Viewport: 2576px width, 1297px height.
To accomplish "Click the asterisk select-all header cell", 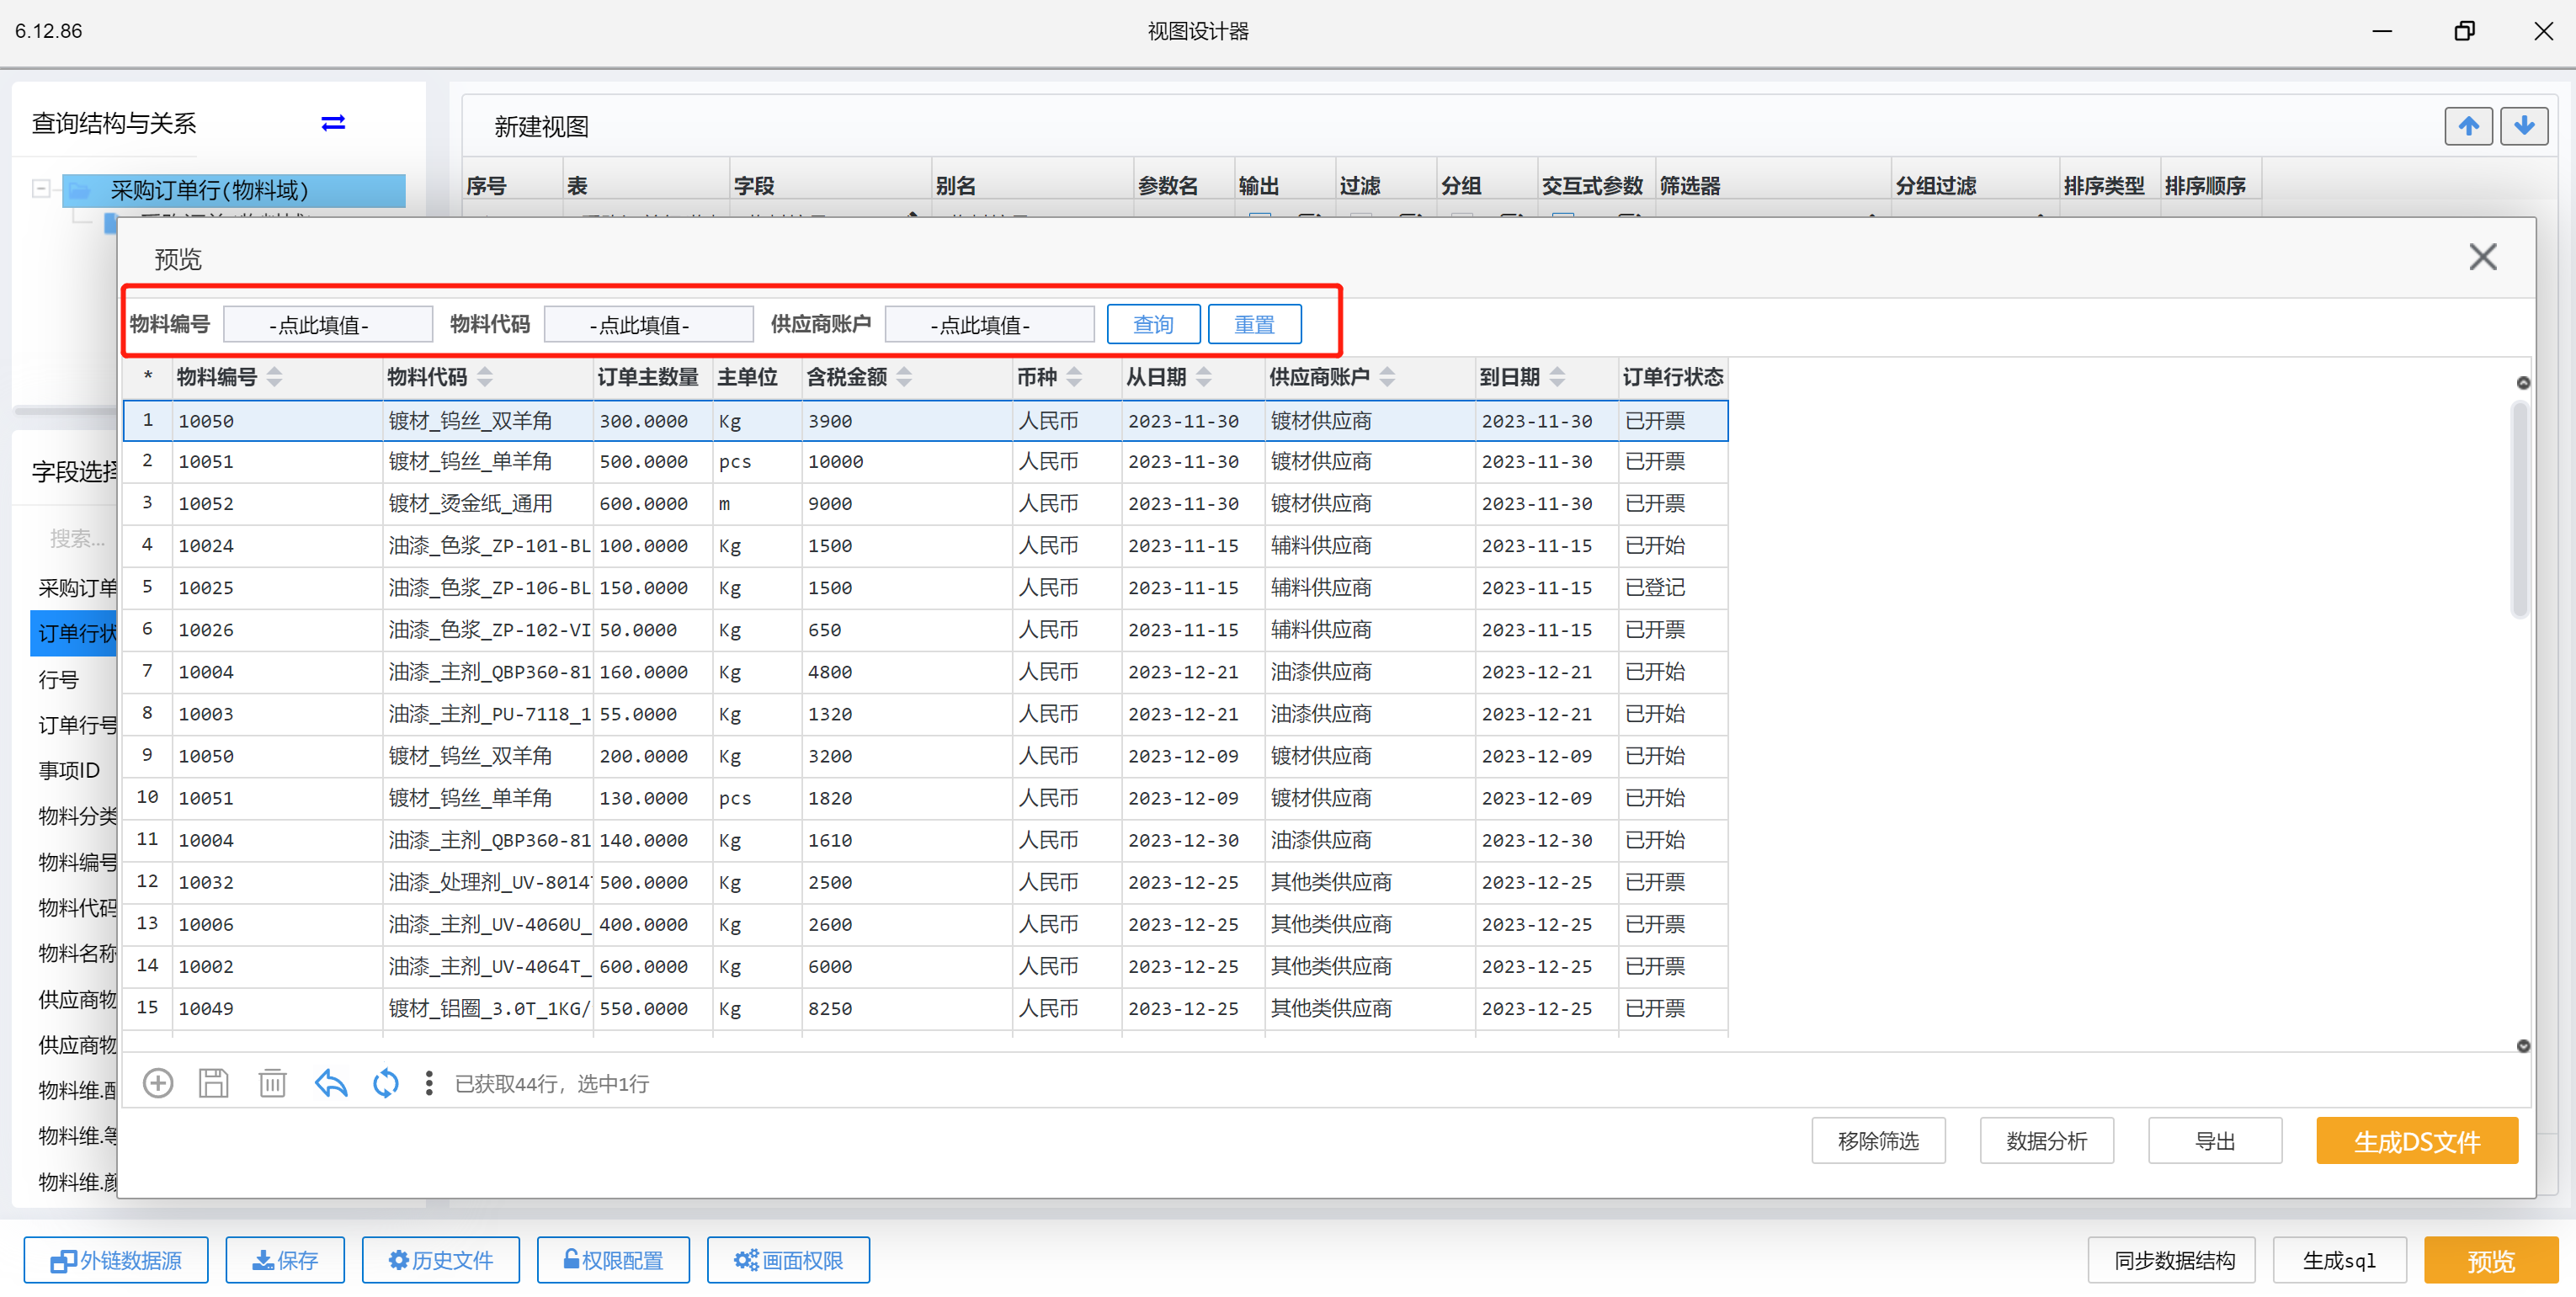I will point(148,377).
